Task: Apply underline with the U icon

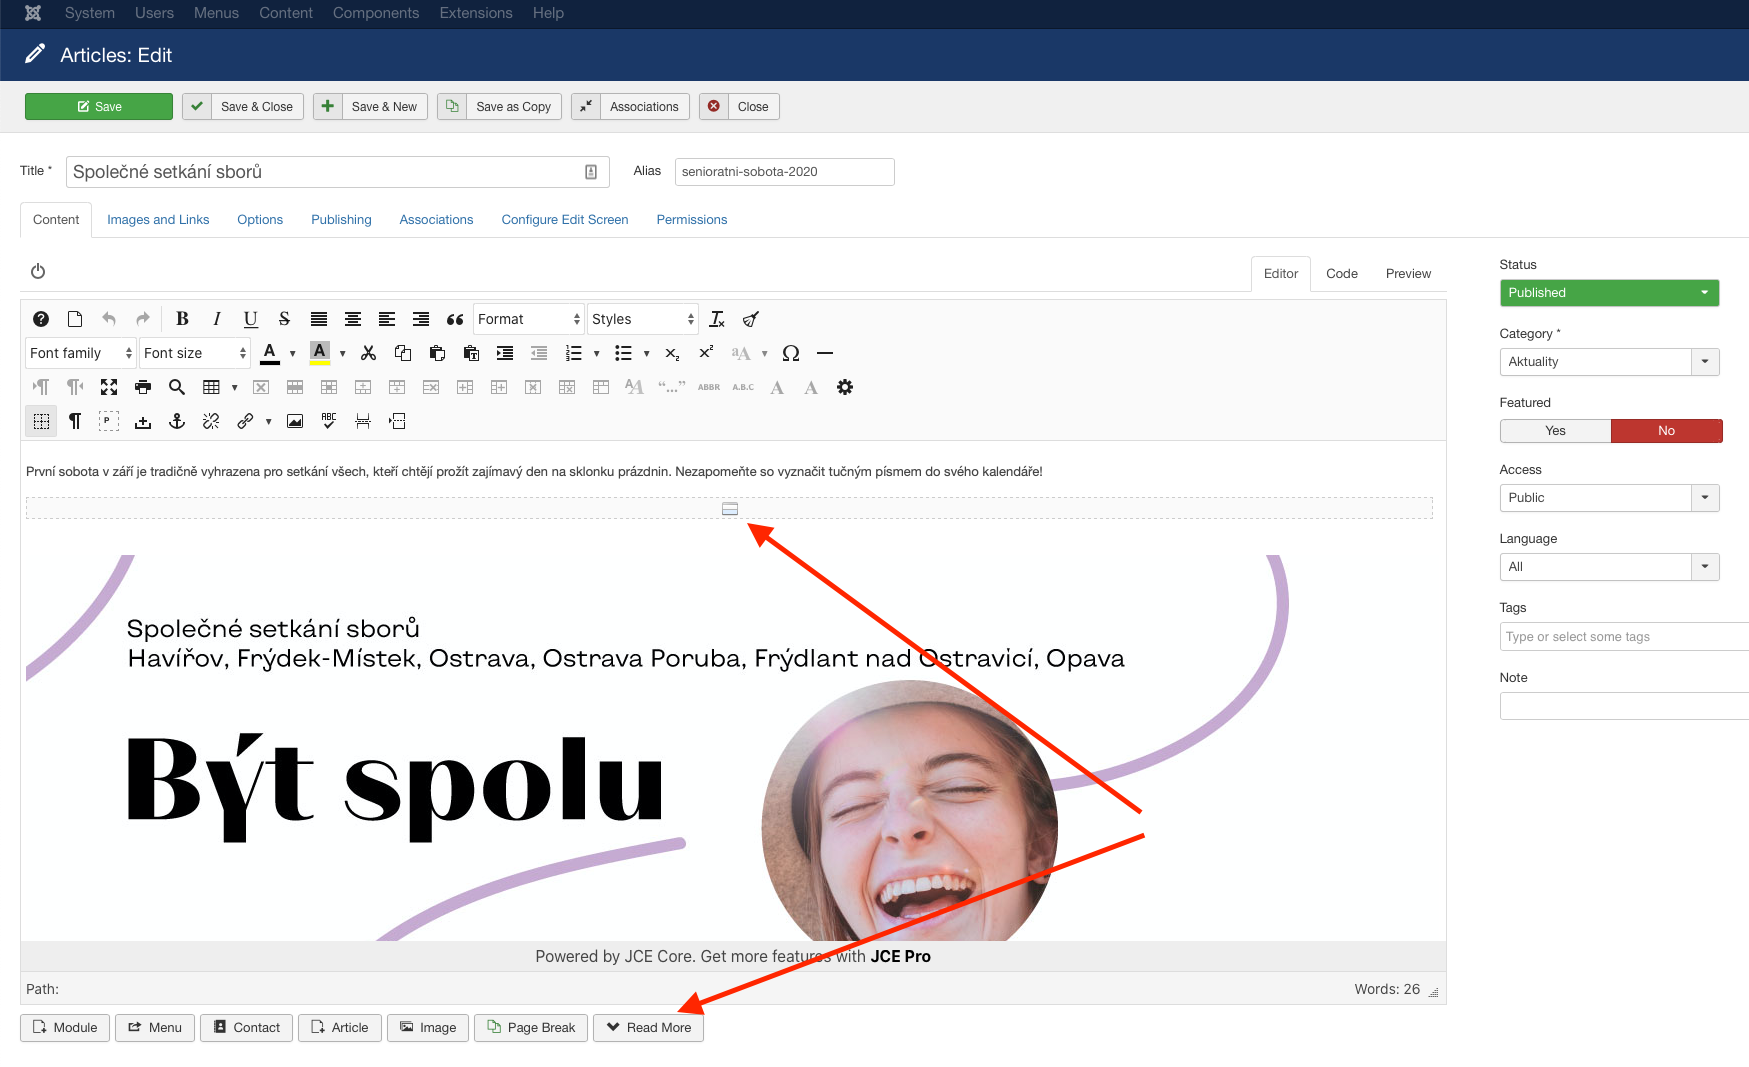Action: tap(250, 319)
